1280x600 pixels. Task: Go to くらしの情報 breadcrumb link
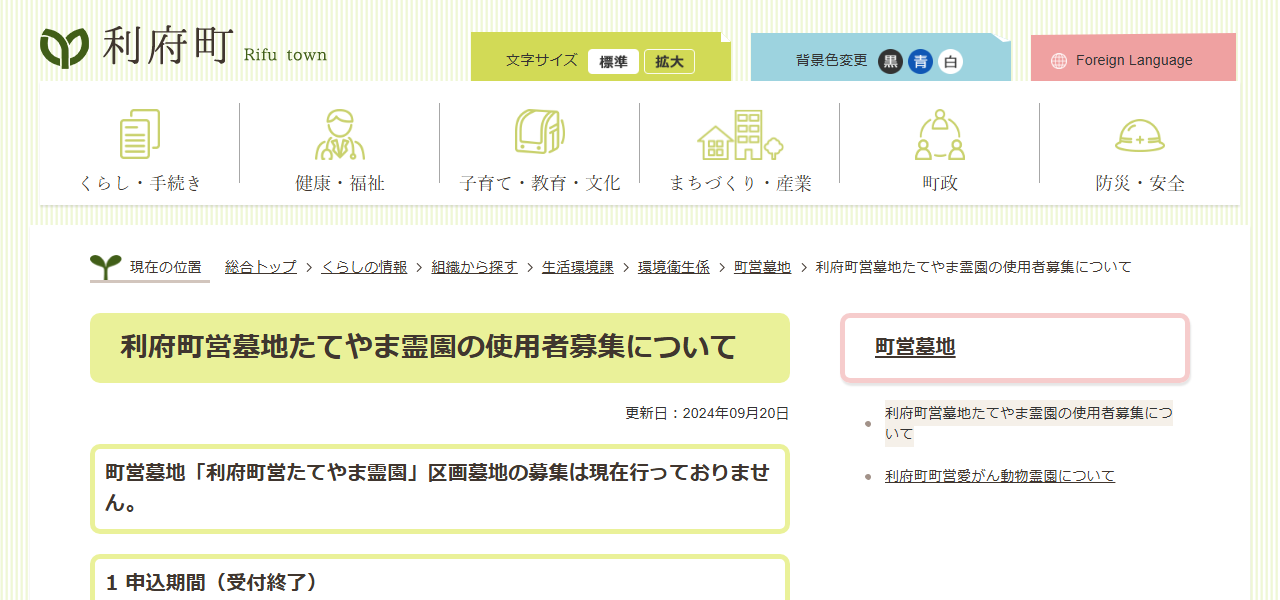point(364,267)
